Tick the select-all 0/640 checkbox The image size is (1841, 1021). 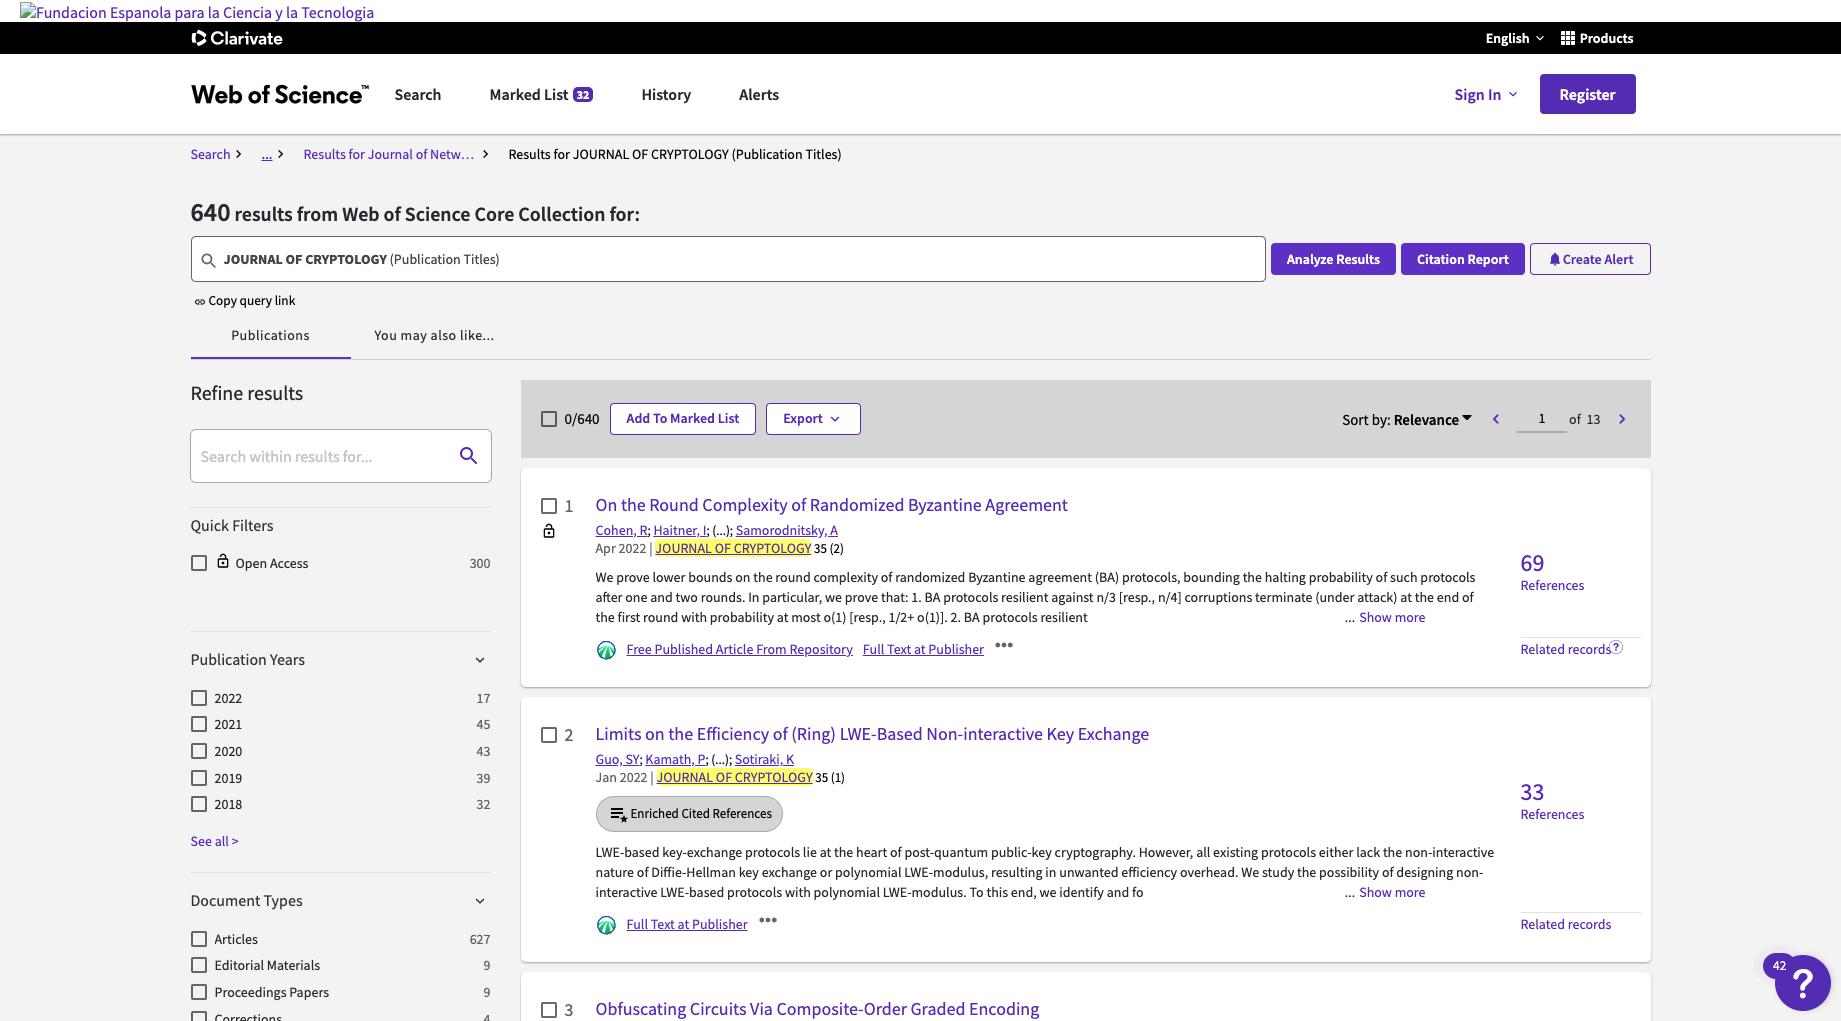(549, 419)
